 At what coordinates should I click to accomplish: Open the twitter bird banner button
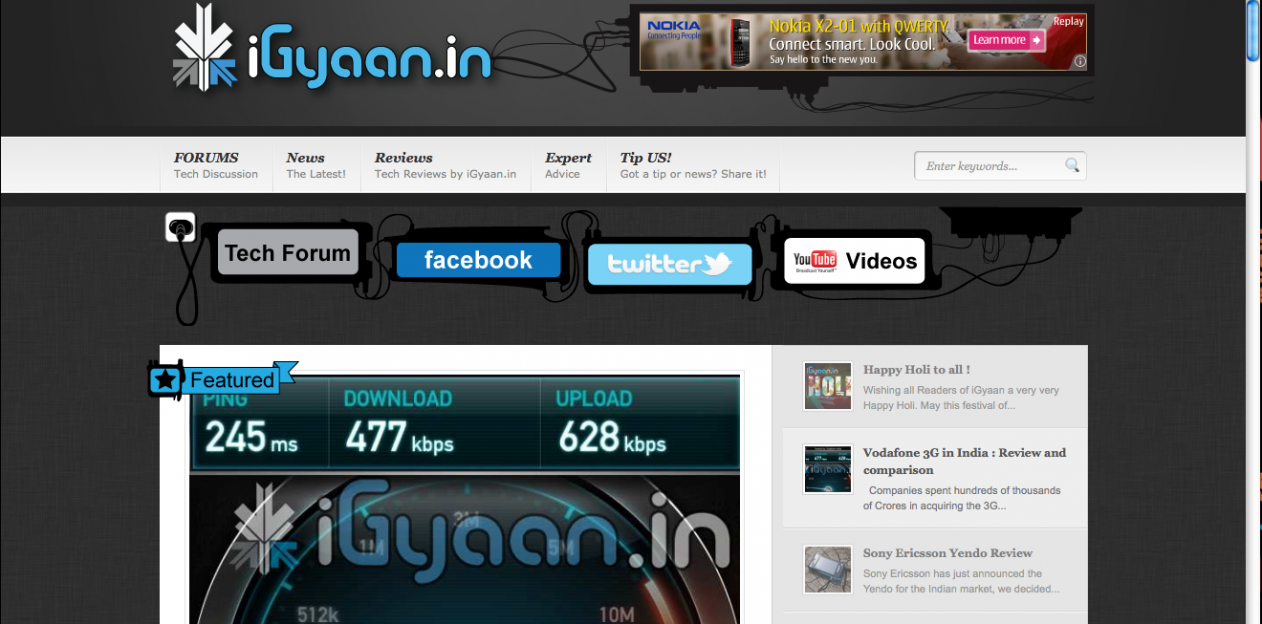[669, 265]
